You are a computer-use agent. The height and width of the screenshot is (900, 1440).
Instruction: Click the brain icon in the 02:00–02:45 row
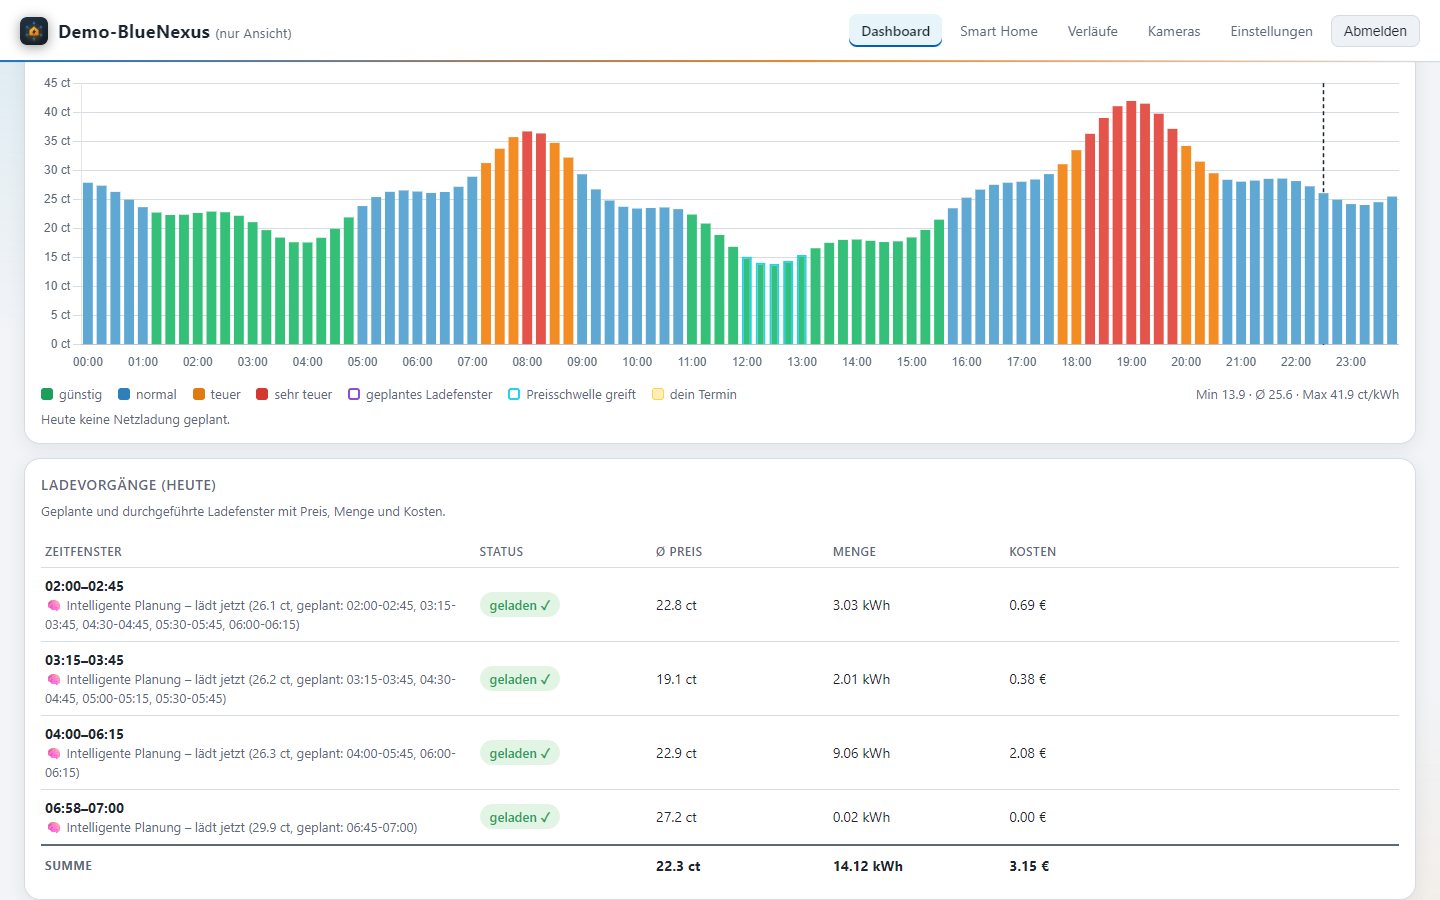(54, 606)
